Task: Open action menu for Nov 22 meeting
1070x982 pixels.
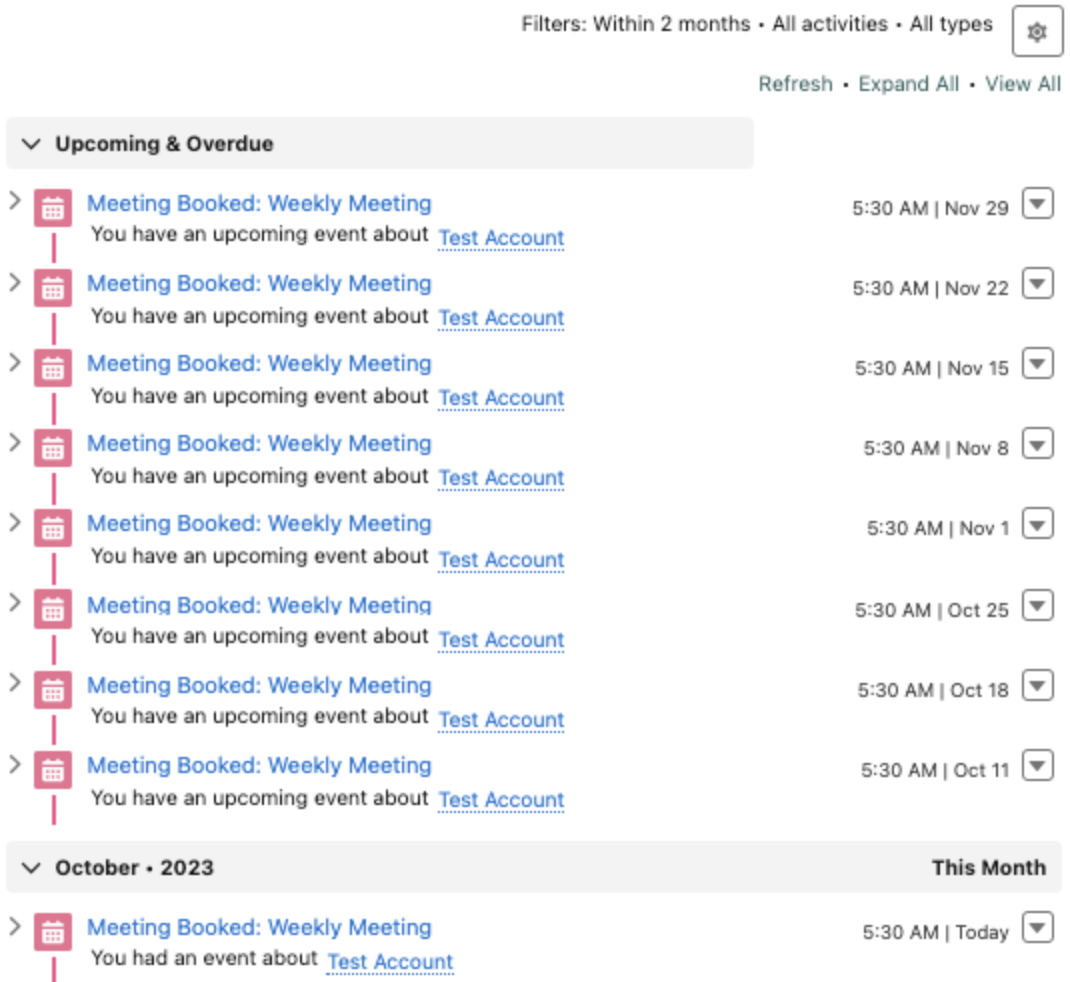Action: [1038, 285]
